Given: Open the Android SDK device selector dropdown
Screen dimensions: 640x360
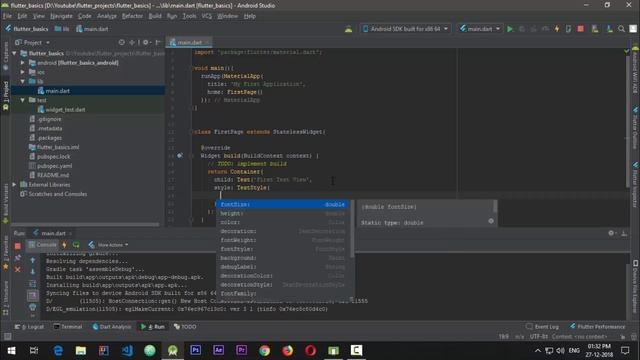Looking at the screenshot, I should tap(406, 29).
